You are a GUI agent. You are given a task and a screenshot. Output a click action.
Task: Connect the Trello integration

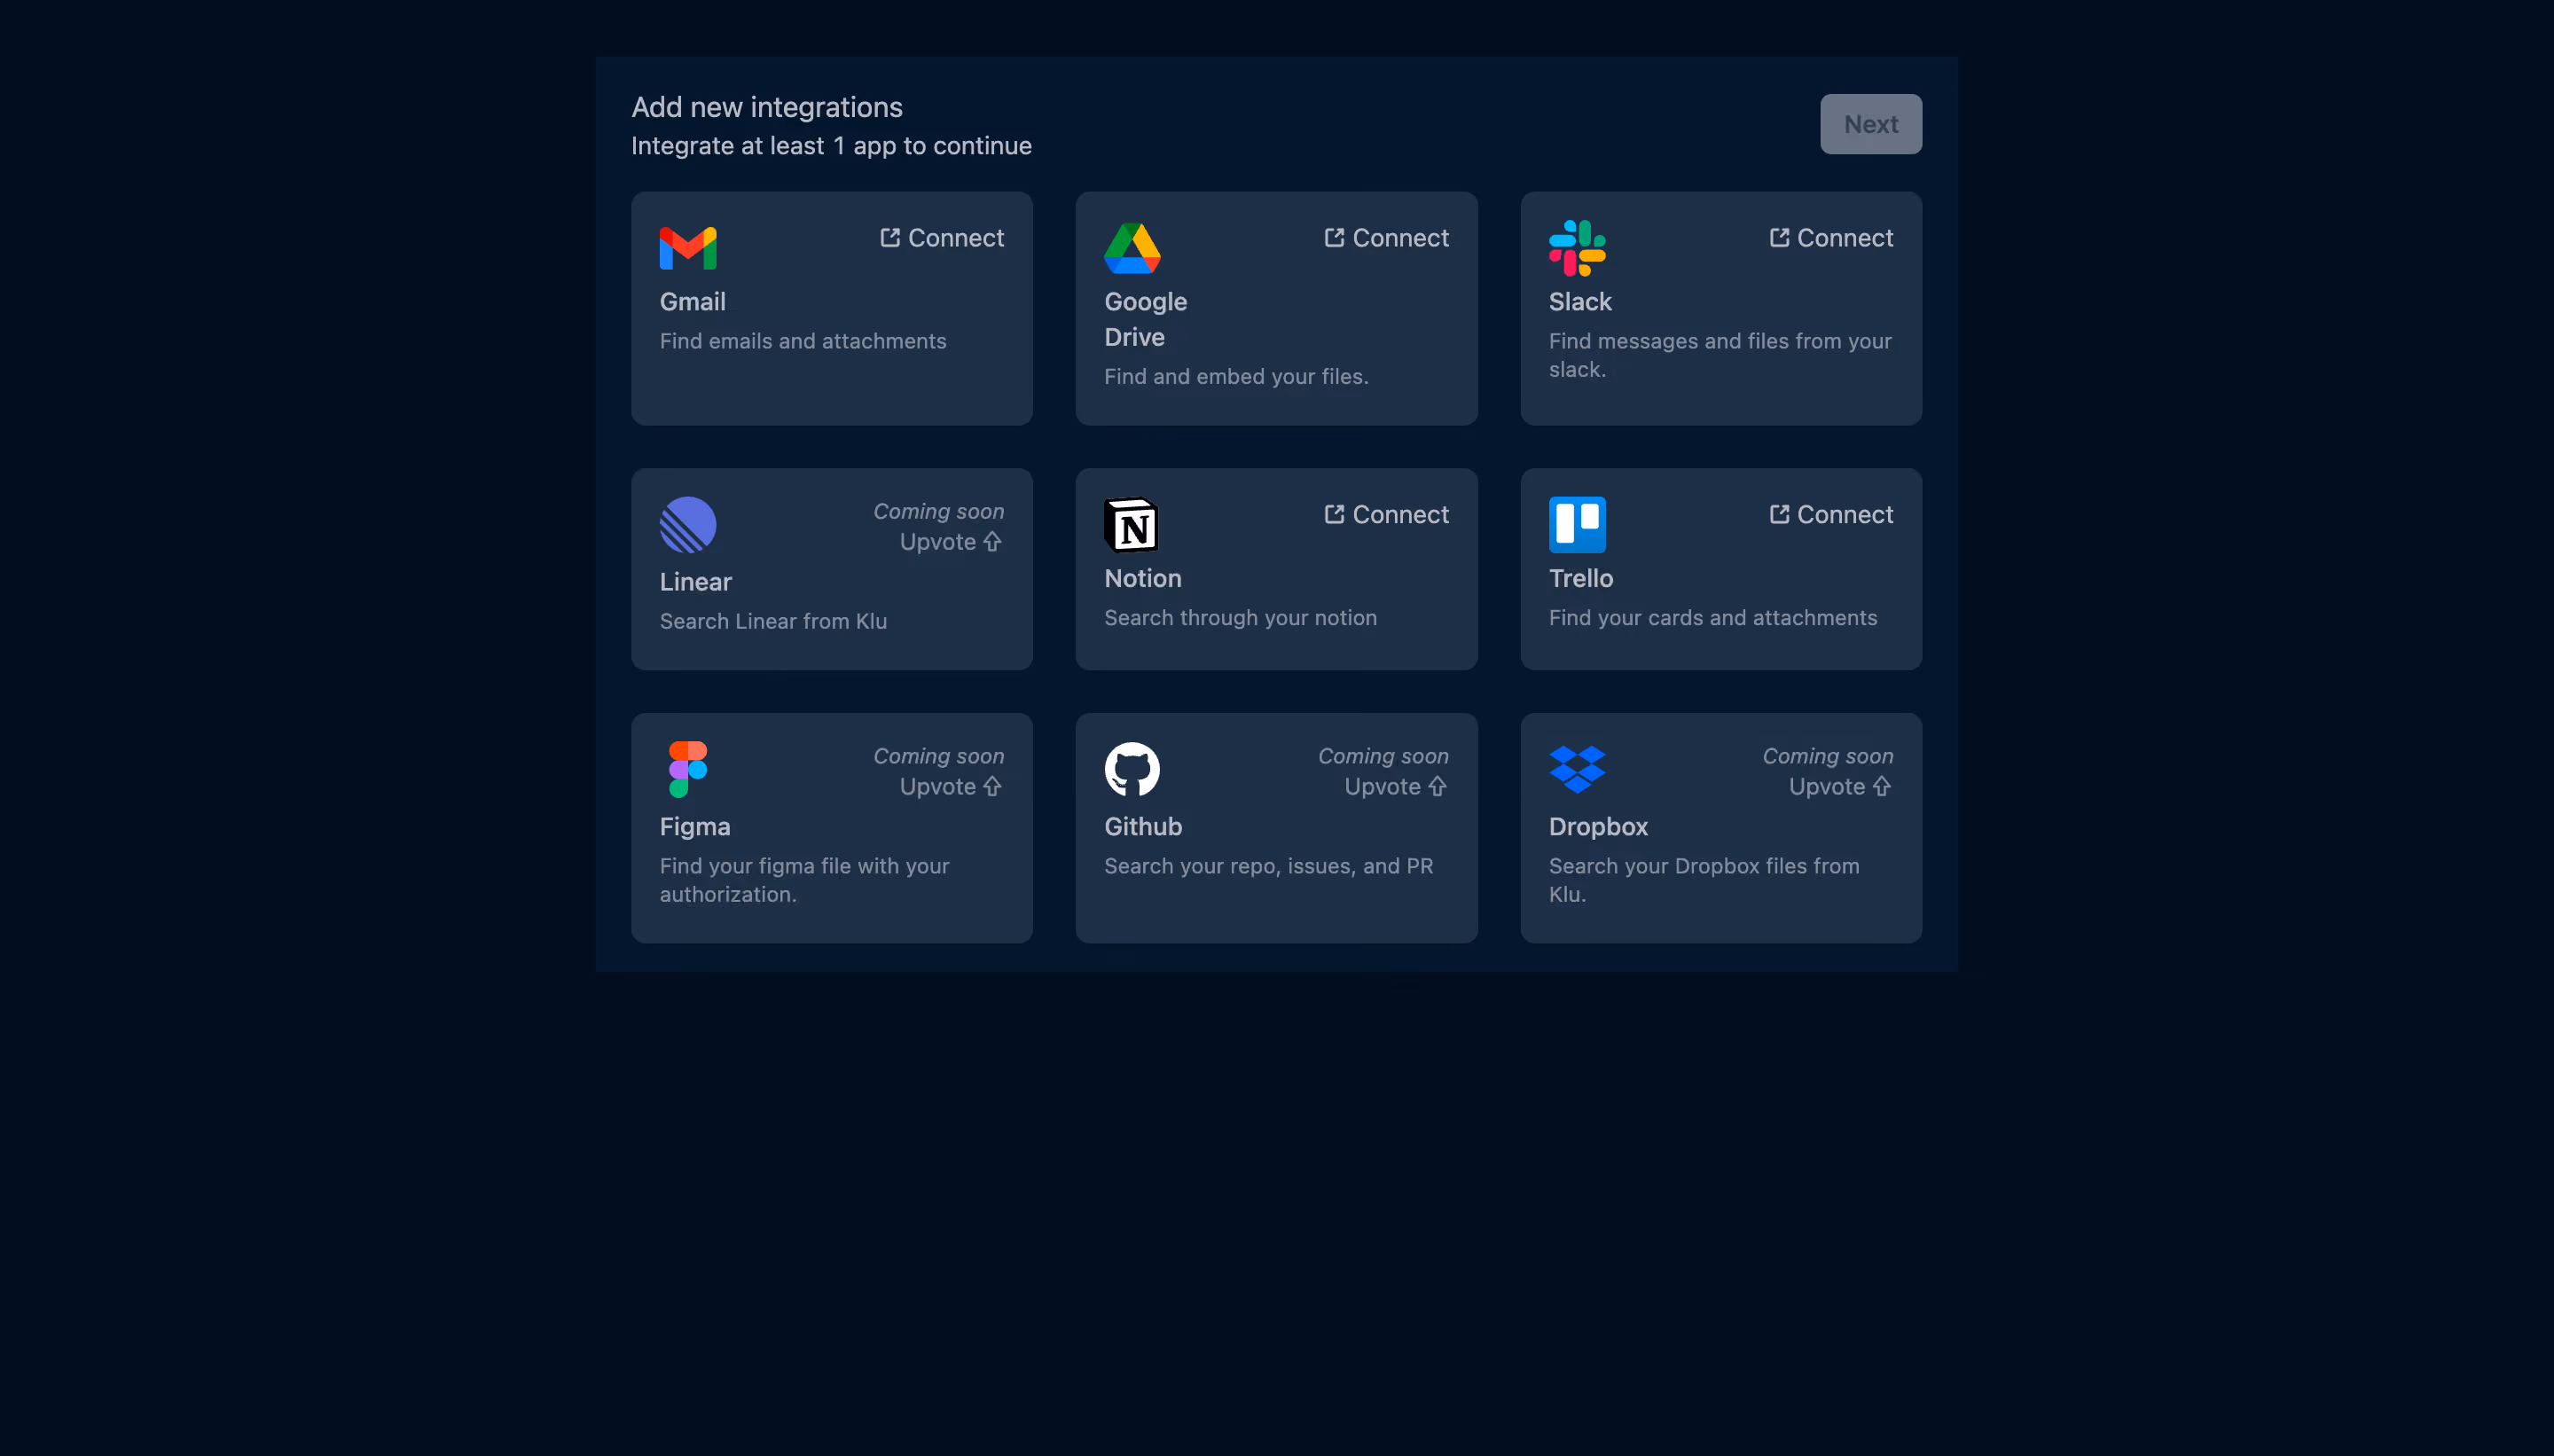[1831, 515]
